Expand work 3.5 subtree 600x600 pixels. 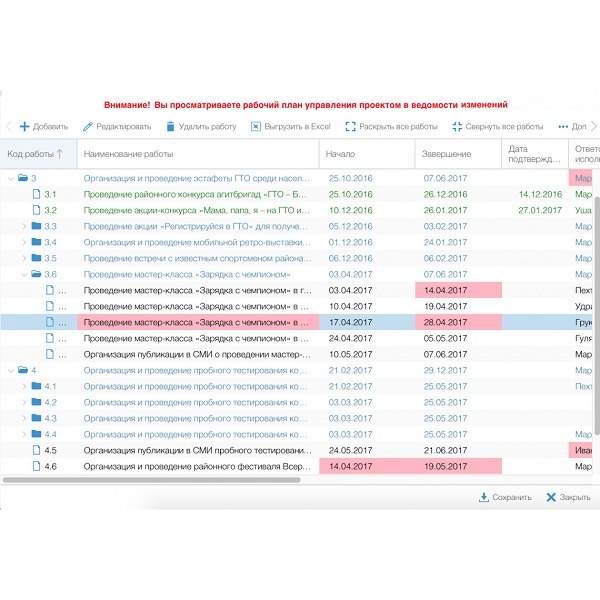pyautogui.click(x=24, y=258)
